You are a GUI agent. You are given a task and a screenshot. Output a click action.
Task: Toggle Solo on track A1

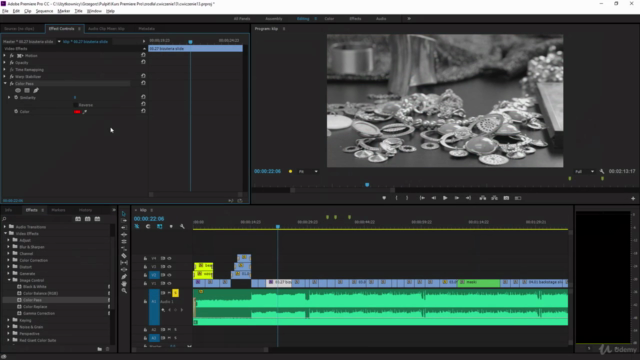click(176, 293)
